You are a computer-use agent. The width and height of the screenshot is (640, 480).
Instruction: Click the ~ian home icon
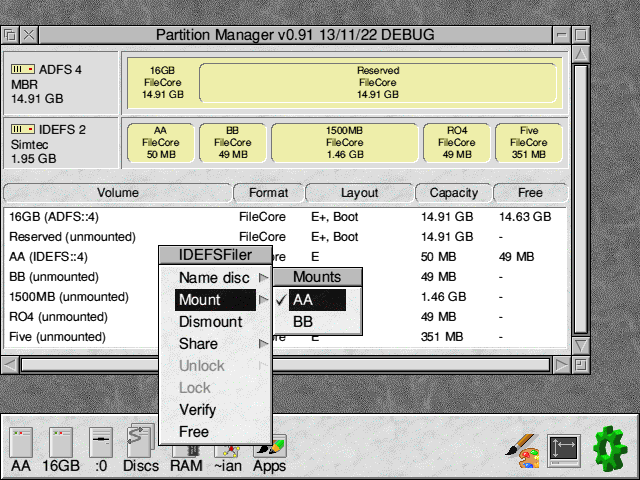point(228,457)
